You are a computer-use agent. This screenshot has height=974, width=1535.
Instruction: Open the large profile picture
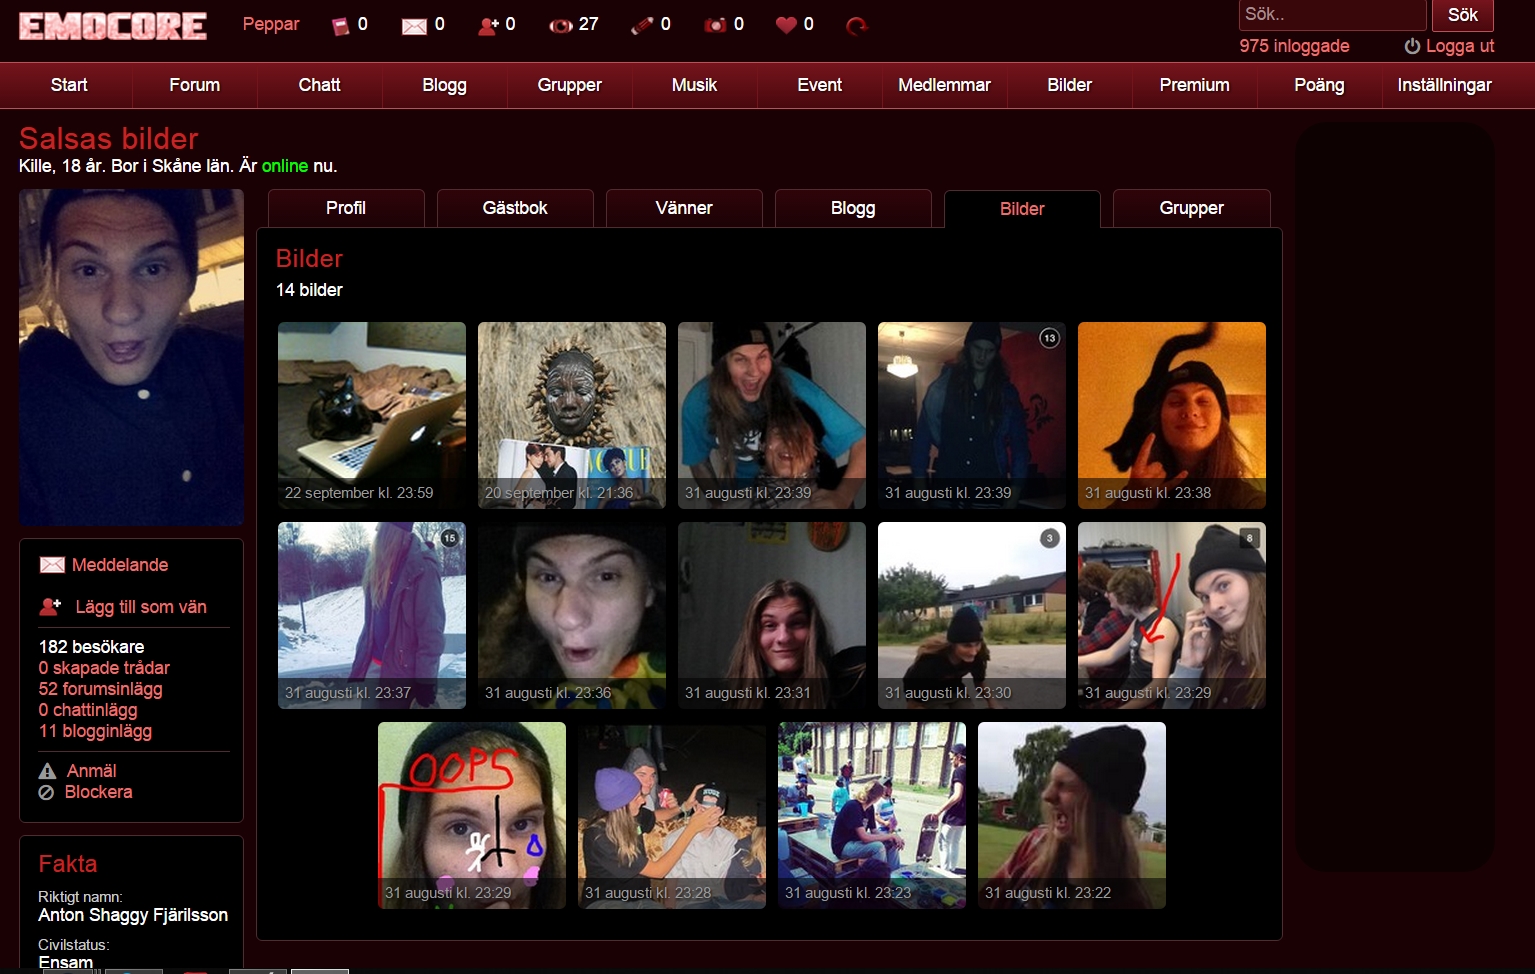[131, 357]
